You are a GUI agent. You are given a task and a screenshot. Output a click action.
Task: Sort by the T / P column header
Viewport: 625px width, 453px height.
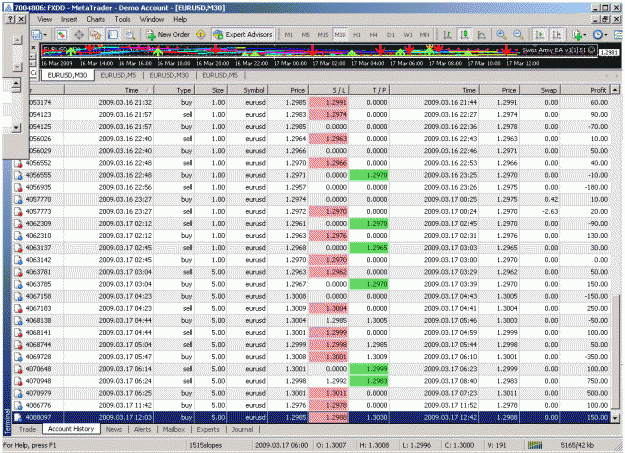369,90
